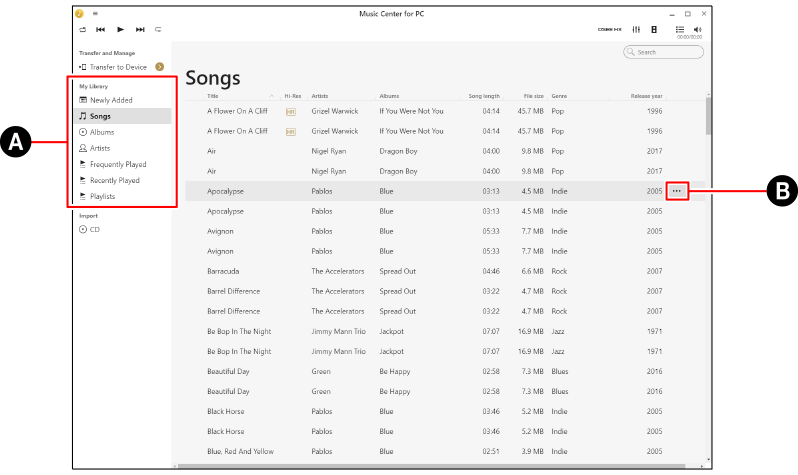798x475 pixels.
Task: Toggle the DSEE HX sound enhancement
Action: pyautogui.click(x=610, y=30)
